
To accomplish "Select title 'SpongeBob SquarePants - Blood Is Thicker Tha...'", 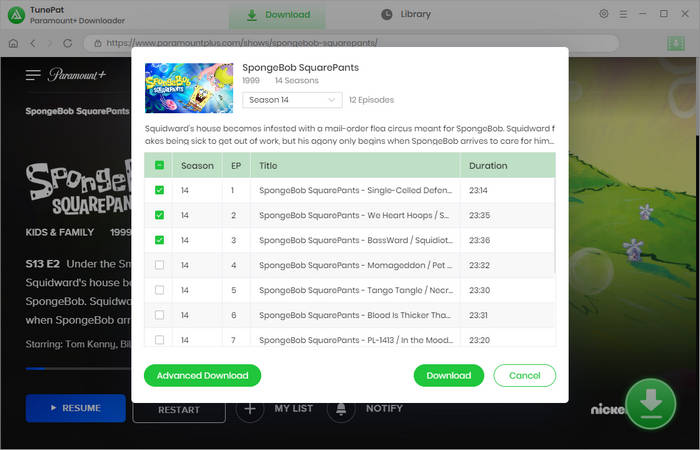I will point(355,315).
